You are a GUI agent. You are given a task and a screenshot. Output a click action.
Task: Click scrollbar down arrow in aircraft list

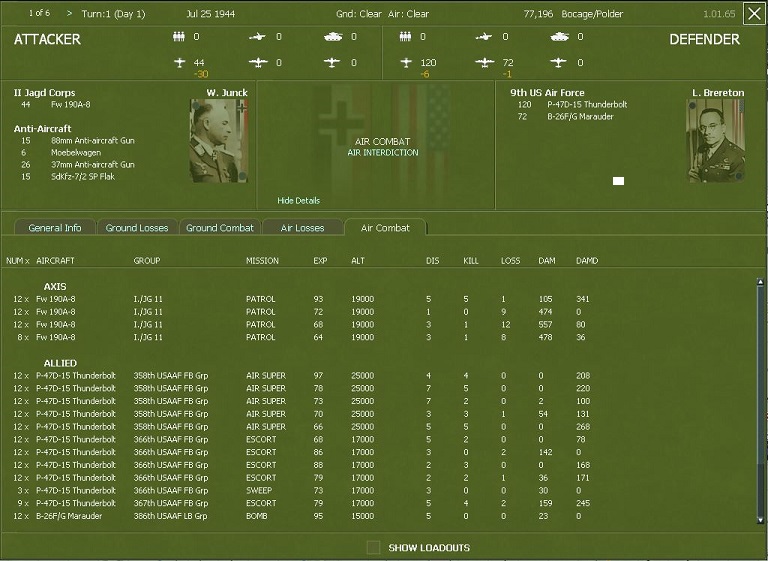(760, 520)
